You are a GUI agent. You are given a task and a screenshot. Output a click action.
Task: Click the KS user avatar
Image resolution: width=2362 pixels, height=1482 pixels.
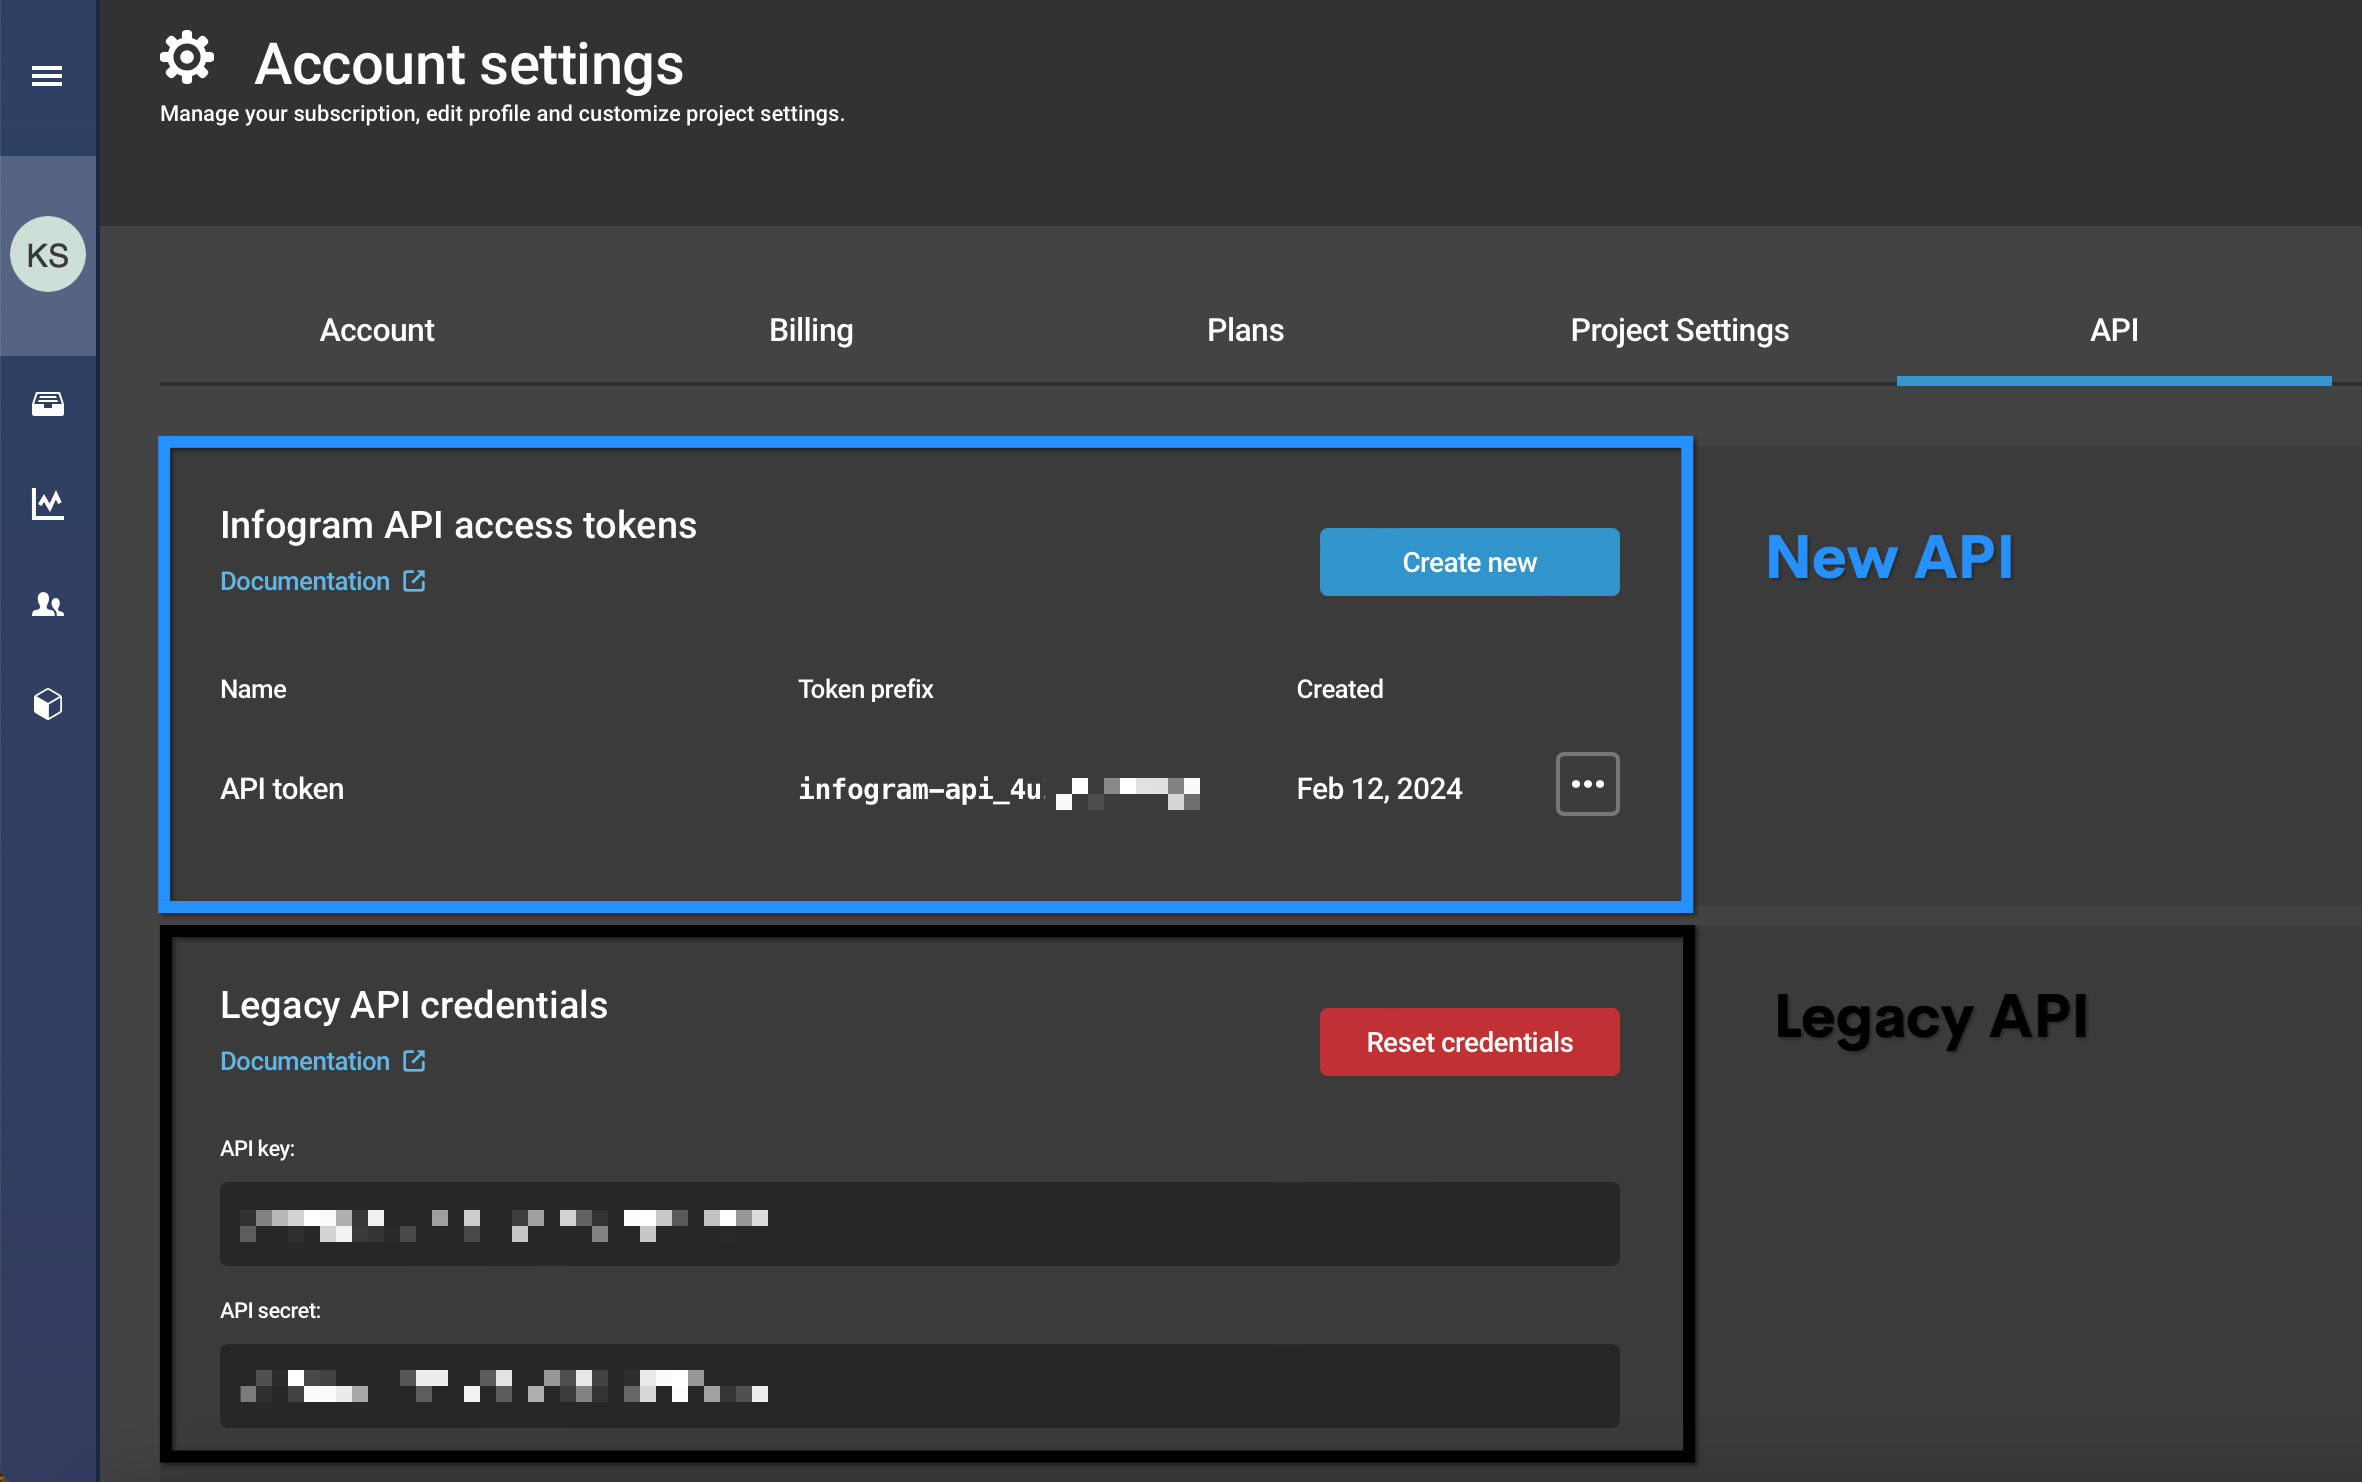47,255
